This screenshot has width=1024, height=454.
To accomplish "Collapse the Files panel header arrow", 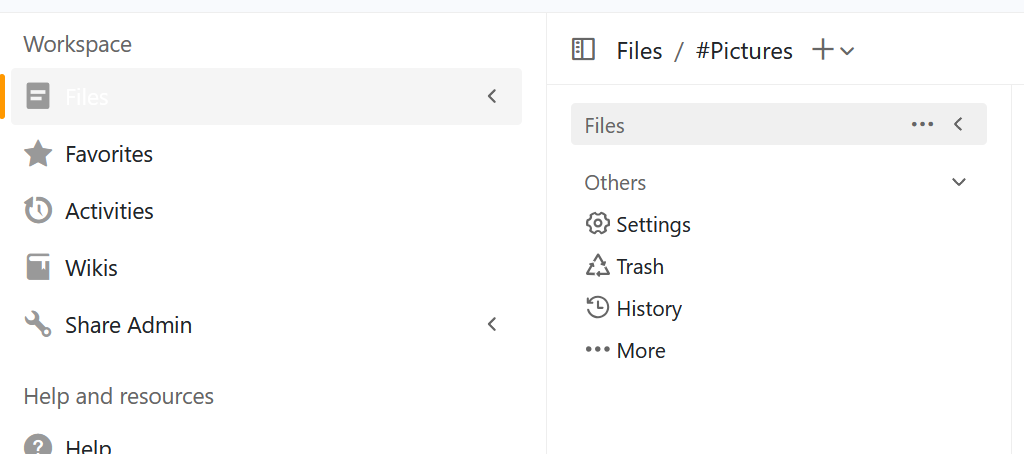I will coord(958,125).
